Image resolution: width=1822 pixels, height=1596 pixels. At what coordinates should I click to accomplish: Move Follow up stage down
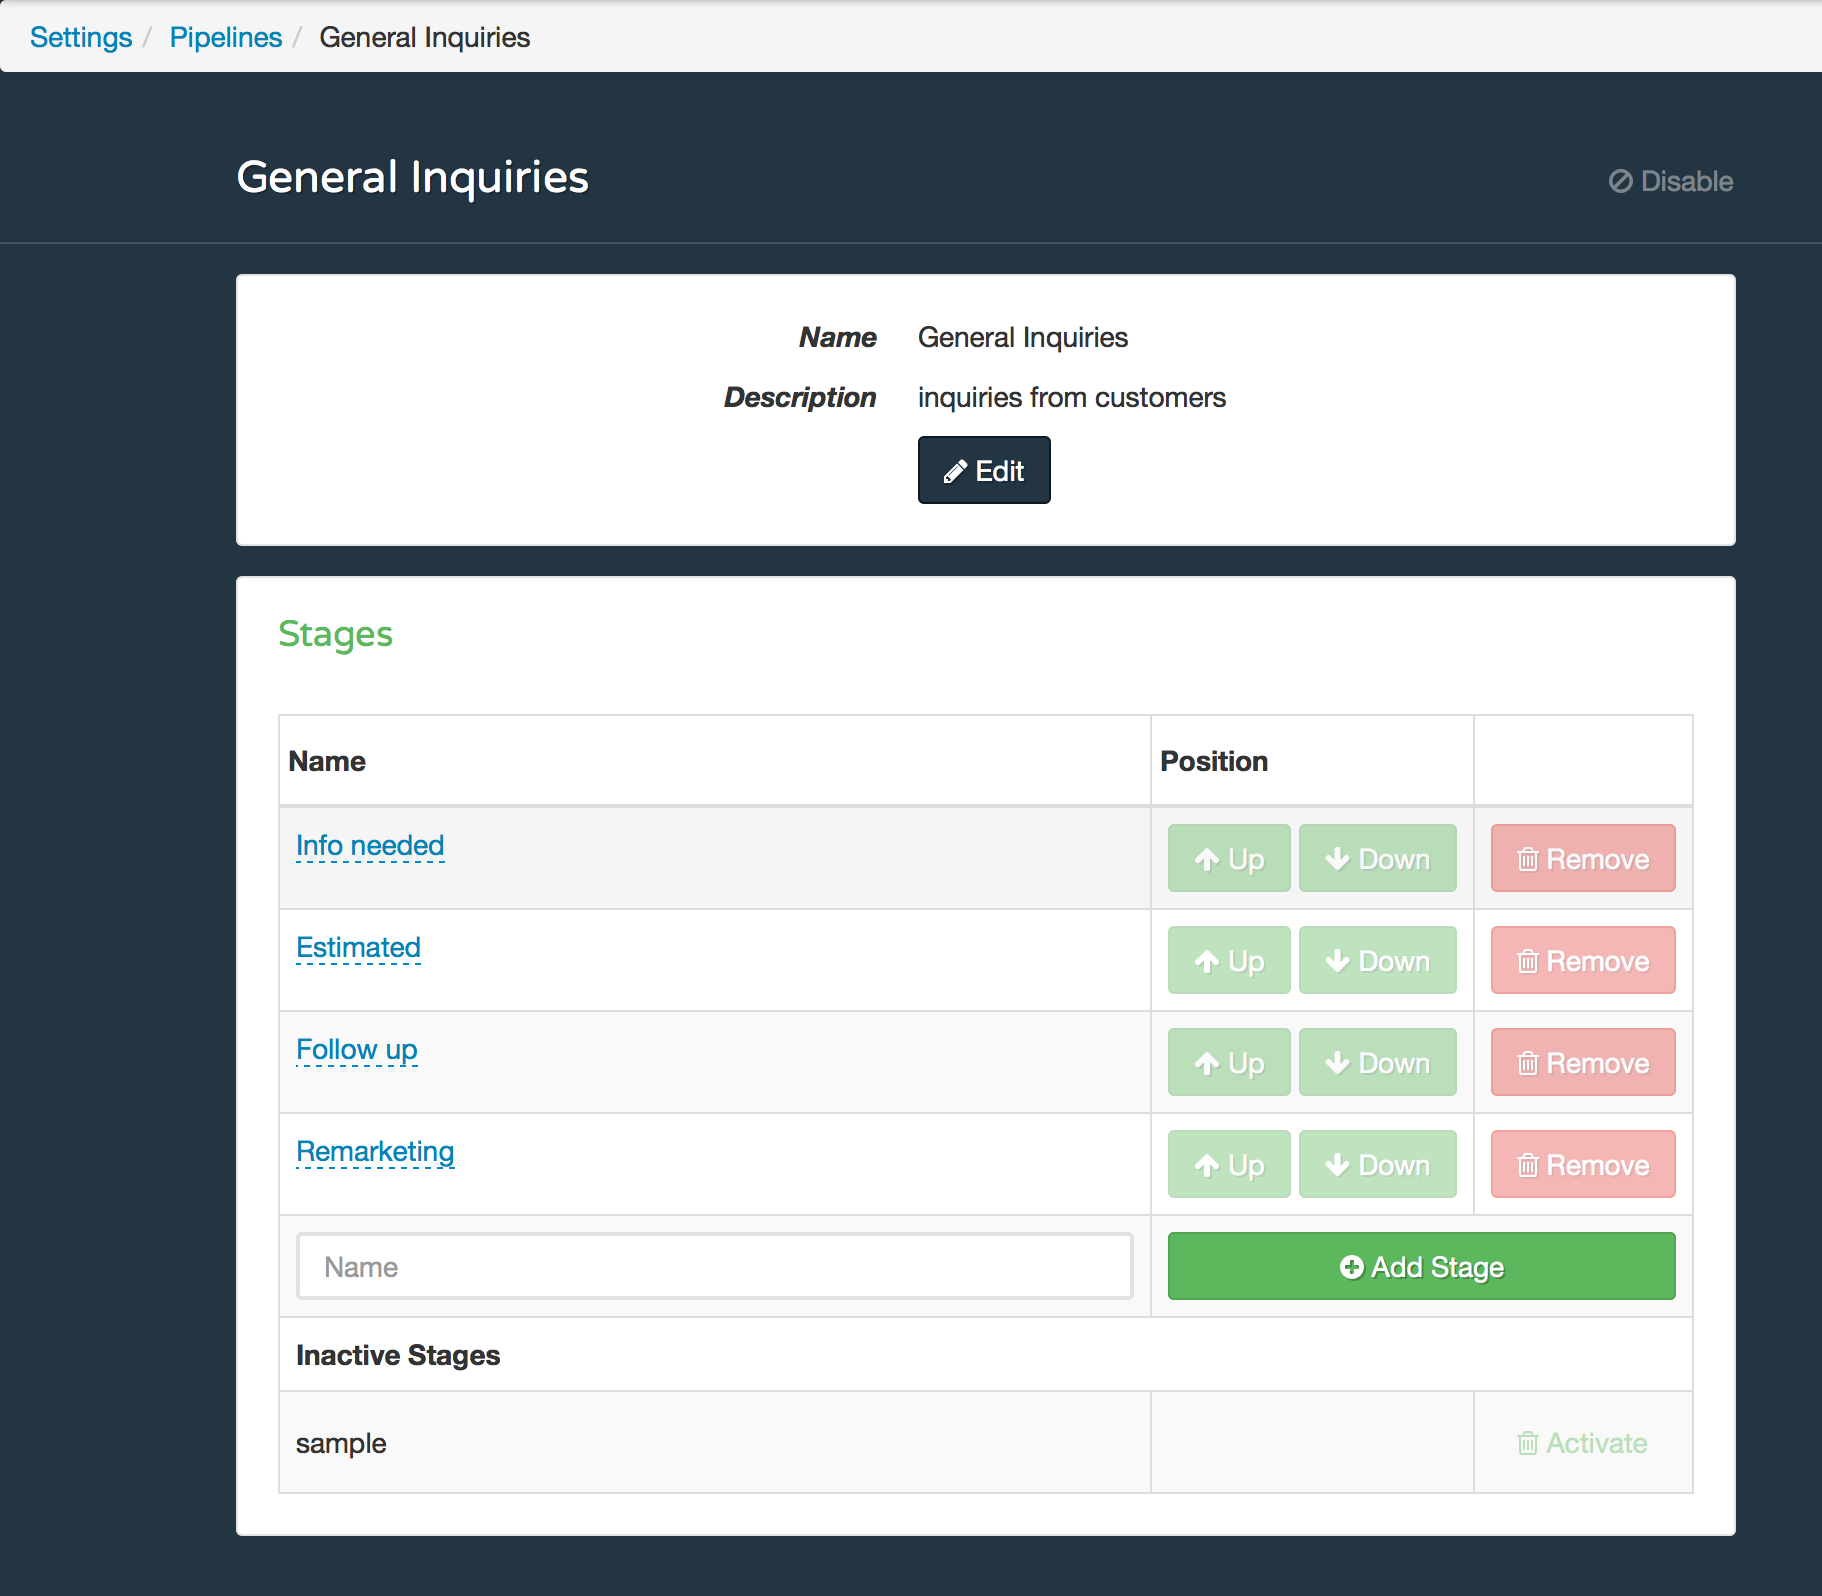(x=1377, y=1062)
